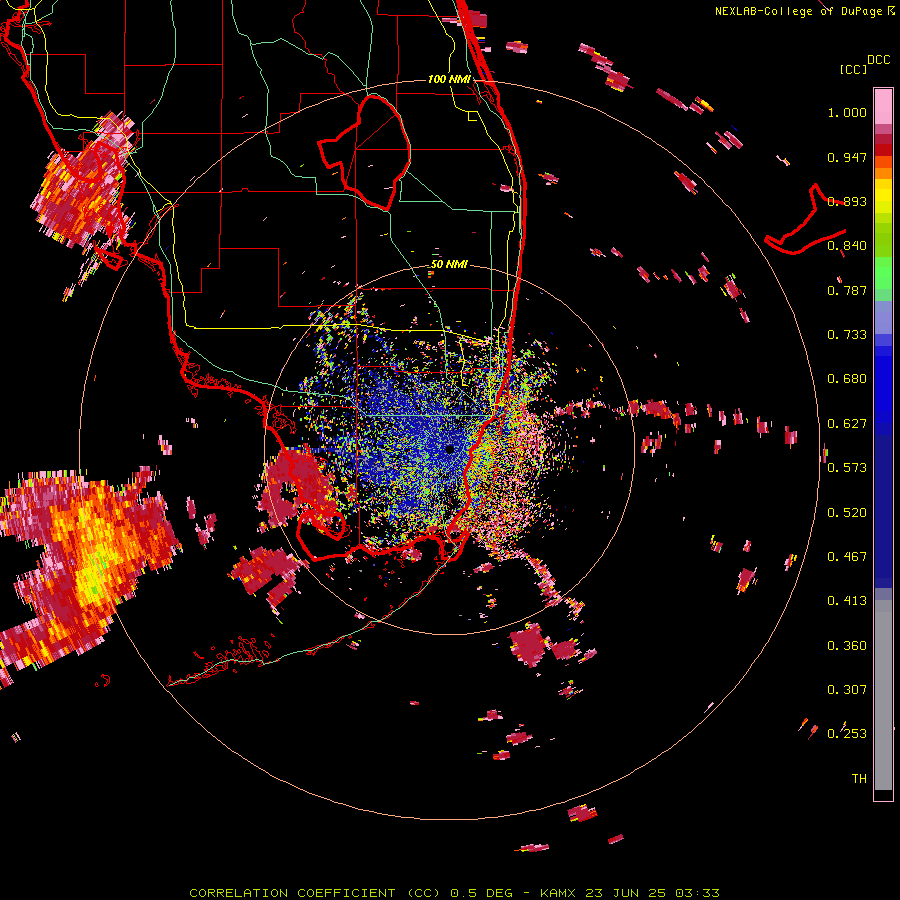Click the 0.520 scale value

pyautogui.click(x=847, y=513)
